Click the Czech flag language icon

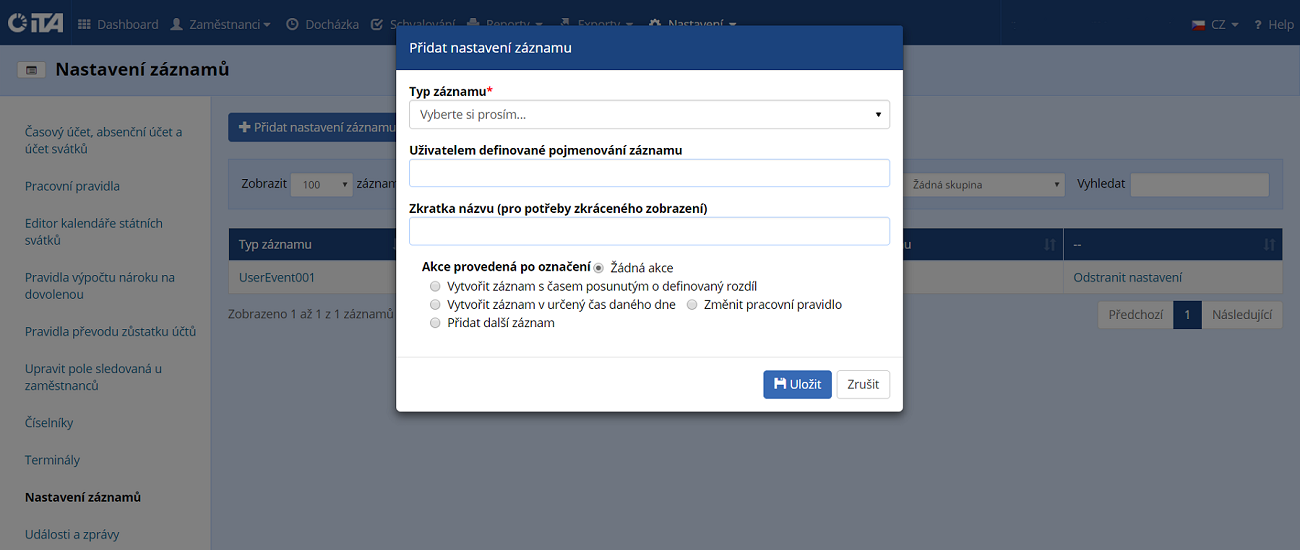click(1199, 24)
